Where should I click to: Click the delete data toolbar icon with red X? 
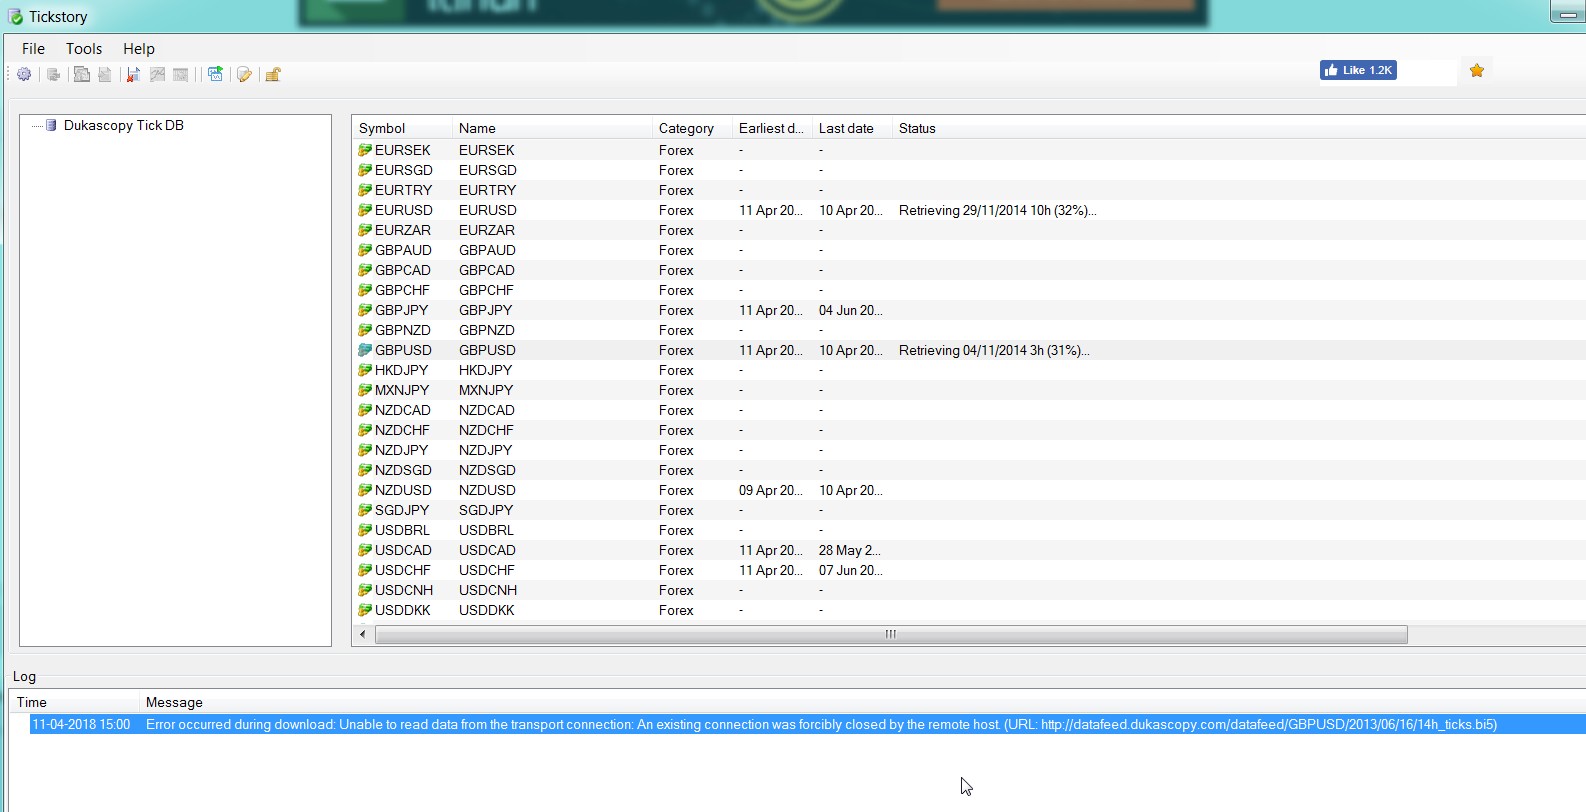pyautogui.click(x=133, y=74)
